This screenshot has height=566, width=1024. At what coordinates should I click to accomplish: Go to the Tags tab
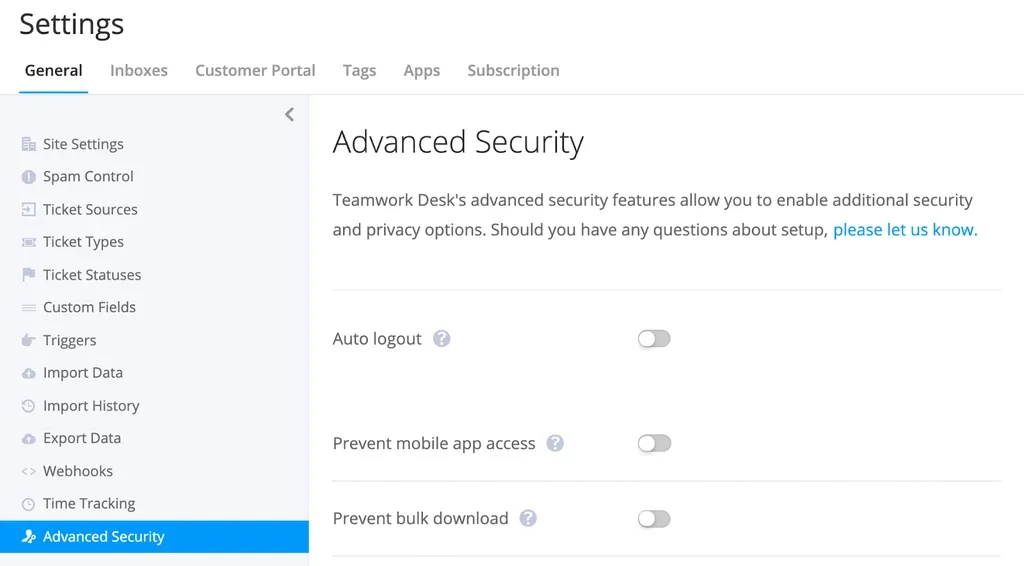[360, 71]
